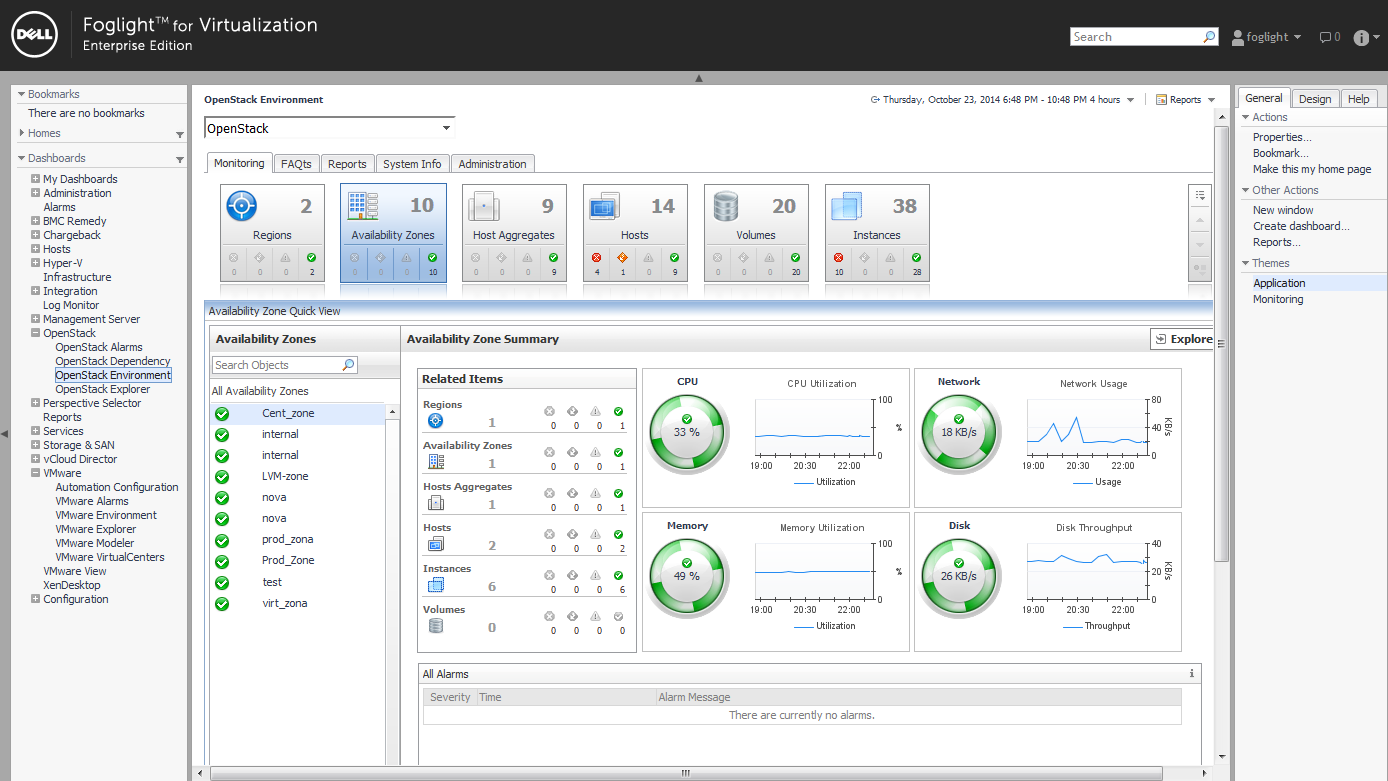Collapse the VMware tree node
The height and width of the screenshot is (781, 1388).
pyautogui.click(x=36, y=473)
